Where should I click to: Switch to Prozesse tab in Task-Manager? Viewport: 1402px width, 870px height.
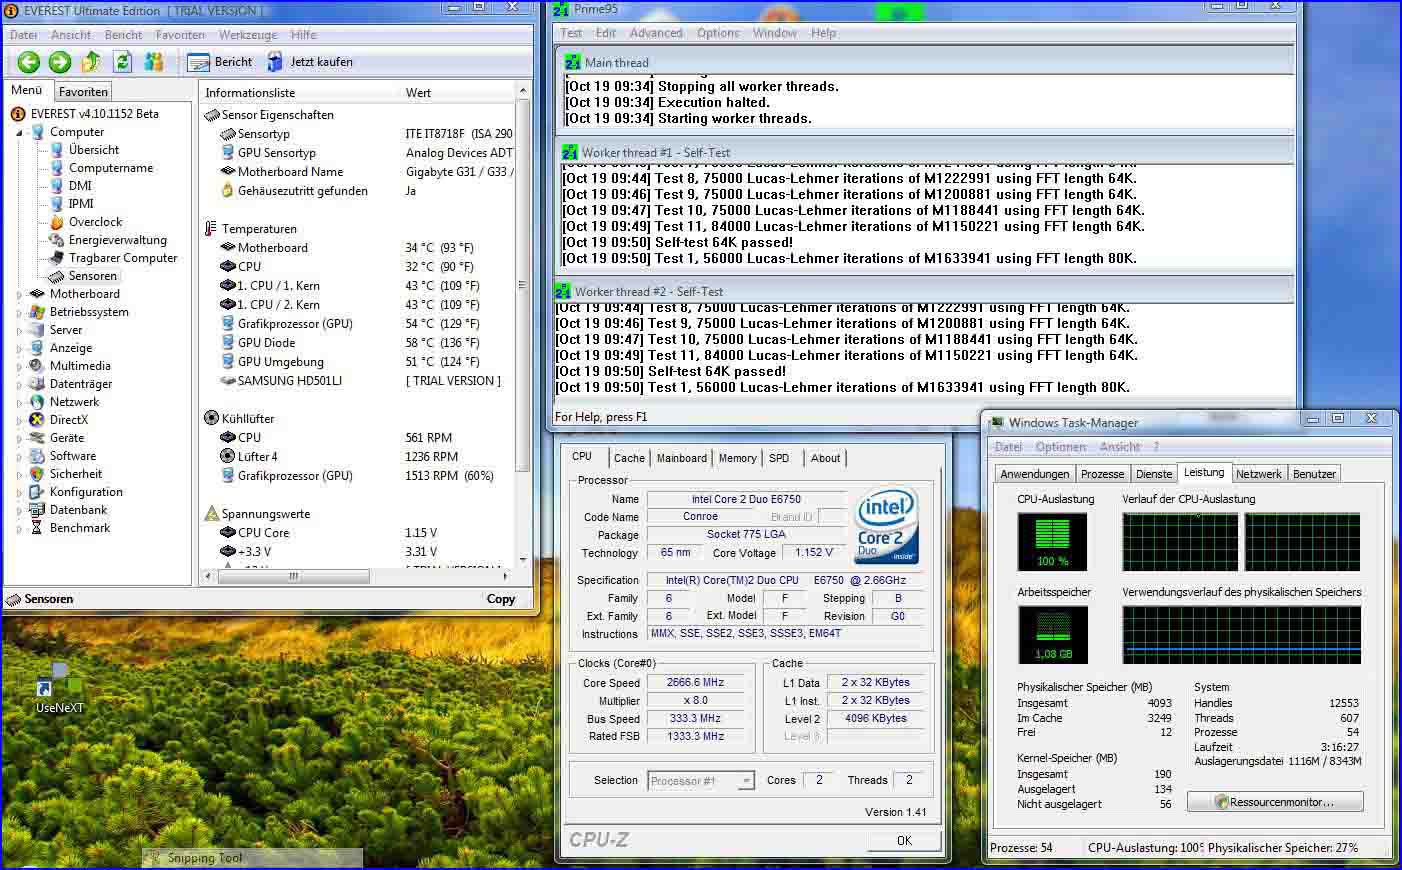pos(1102,474)
